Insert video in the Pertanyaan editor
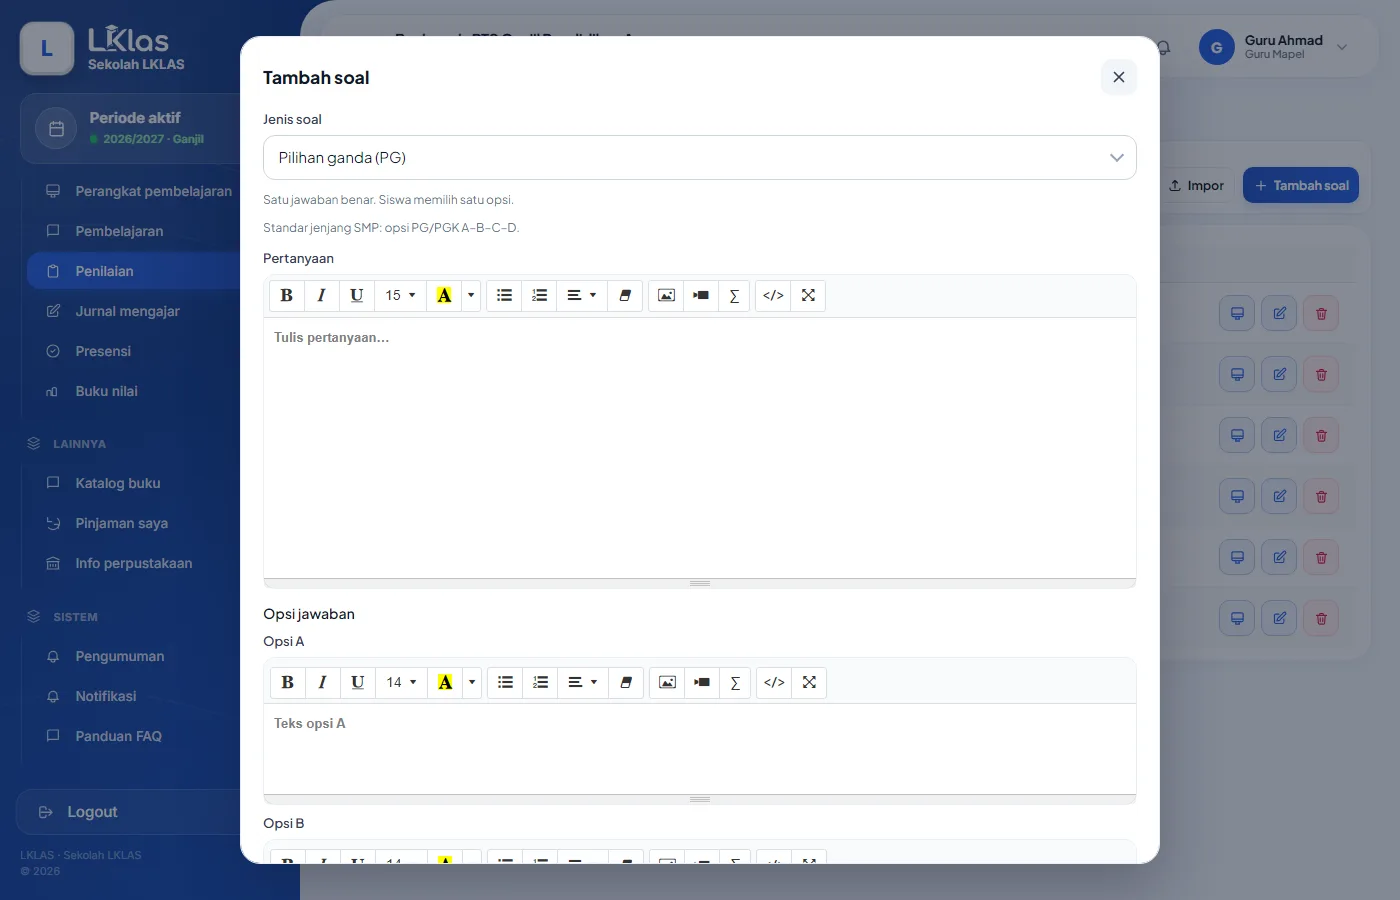Image resolution: width=1400 pixels, height=900 pixels. pos(701,295)
